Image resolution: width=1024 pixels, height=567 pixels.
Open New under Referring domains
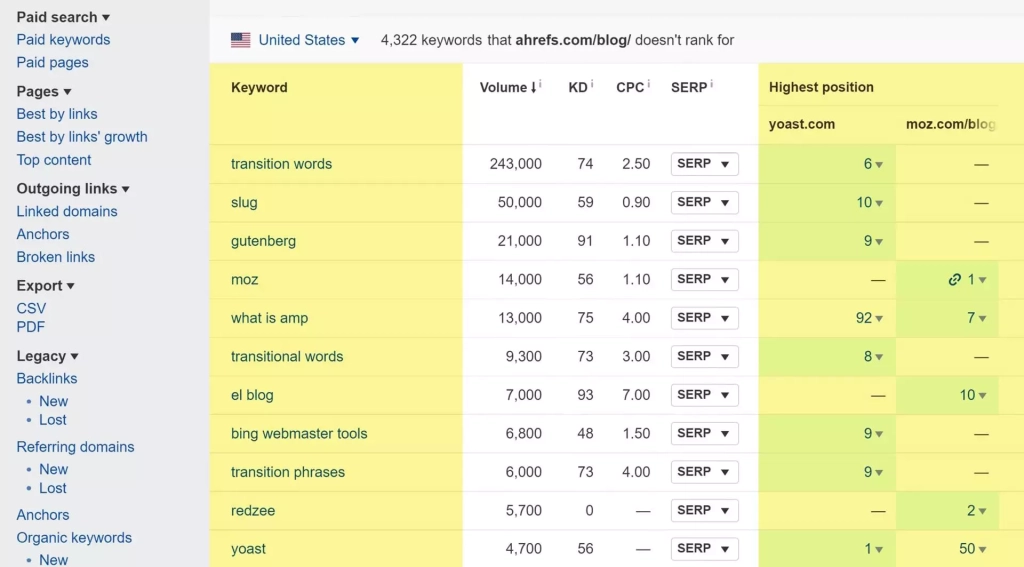pos(54,470)
